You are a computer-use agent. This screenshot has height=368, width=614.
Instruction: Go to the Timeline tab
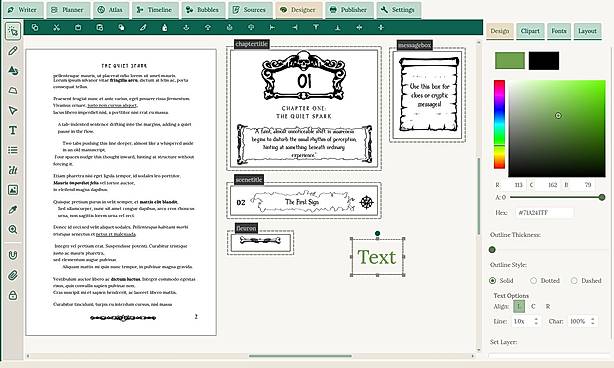point(155,10)
